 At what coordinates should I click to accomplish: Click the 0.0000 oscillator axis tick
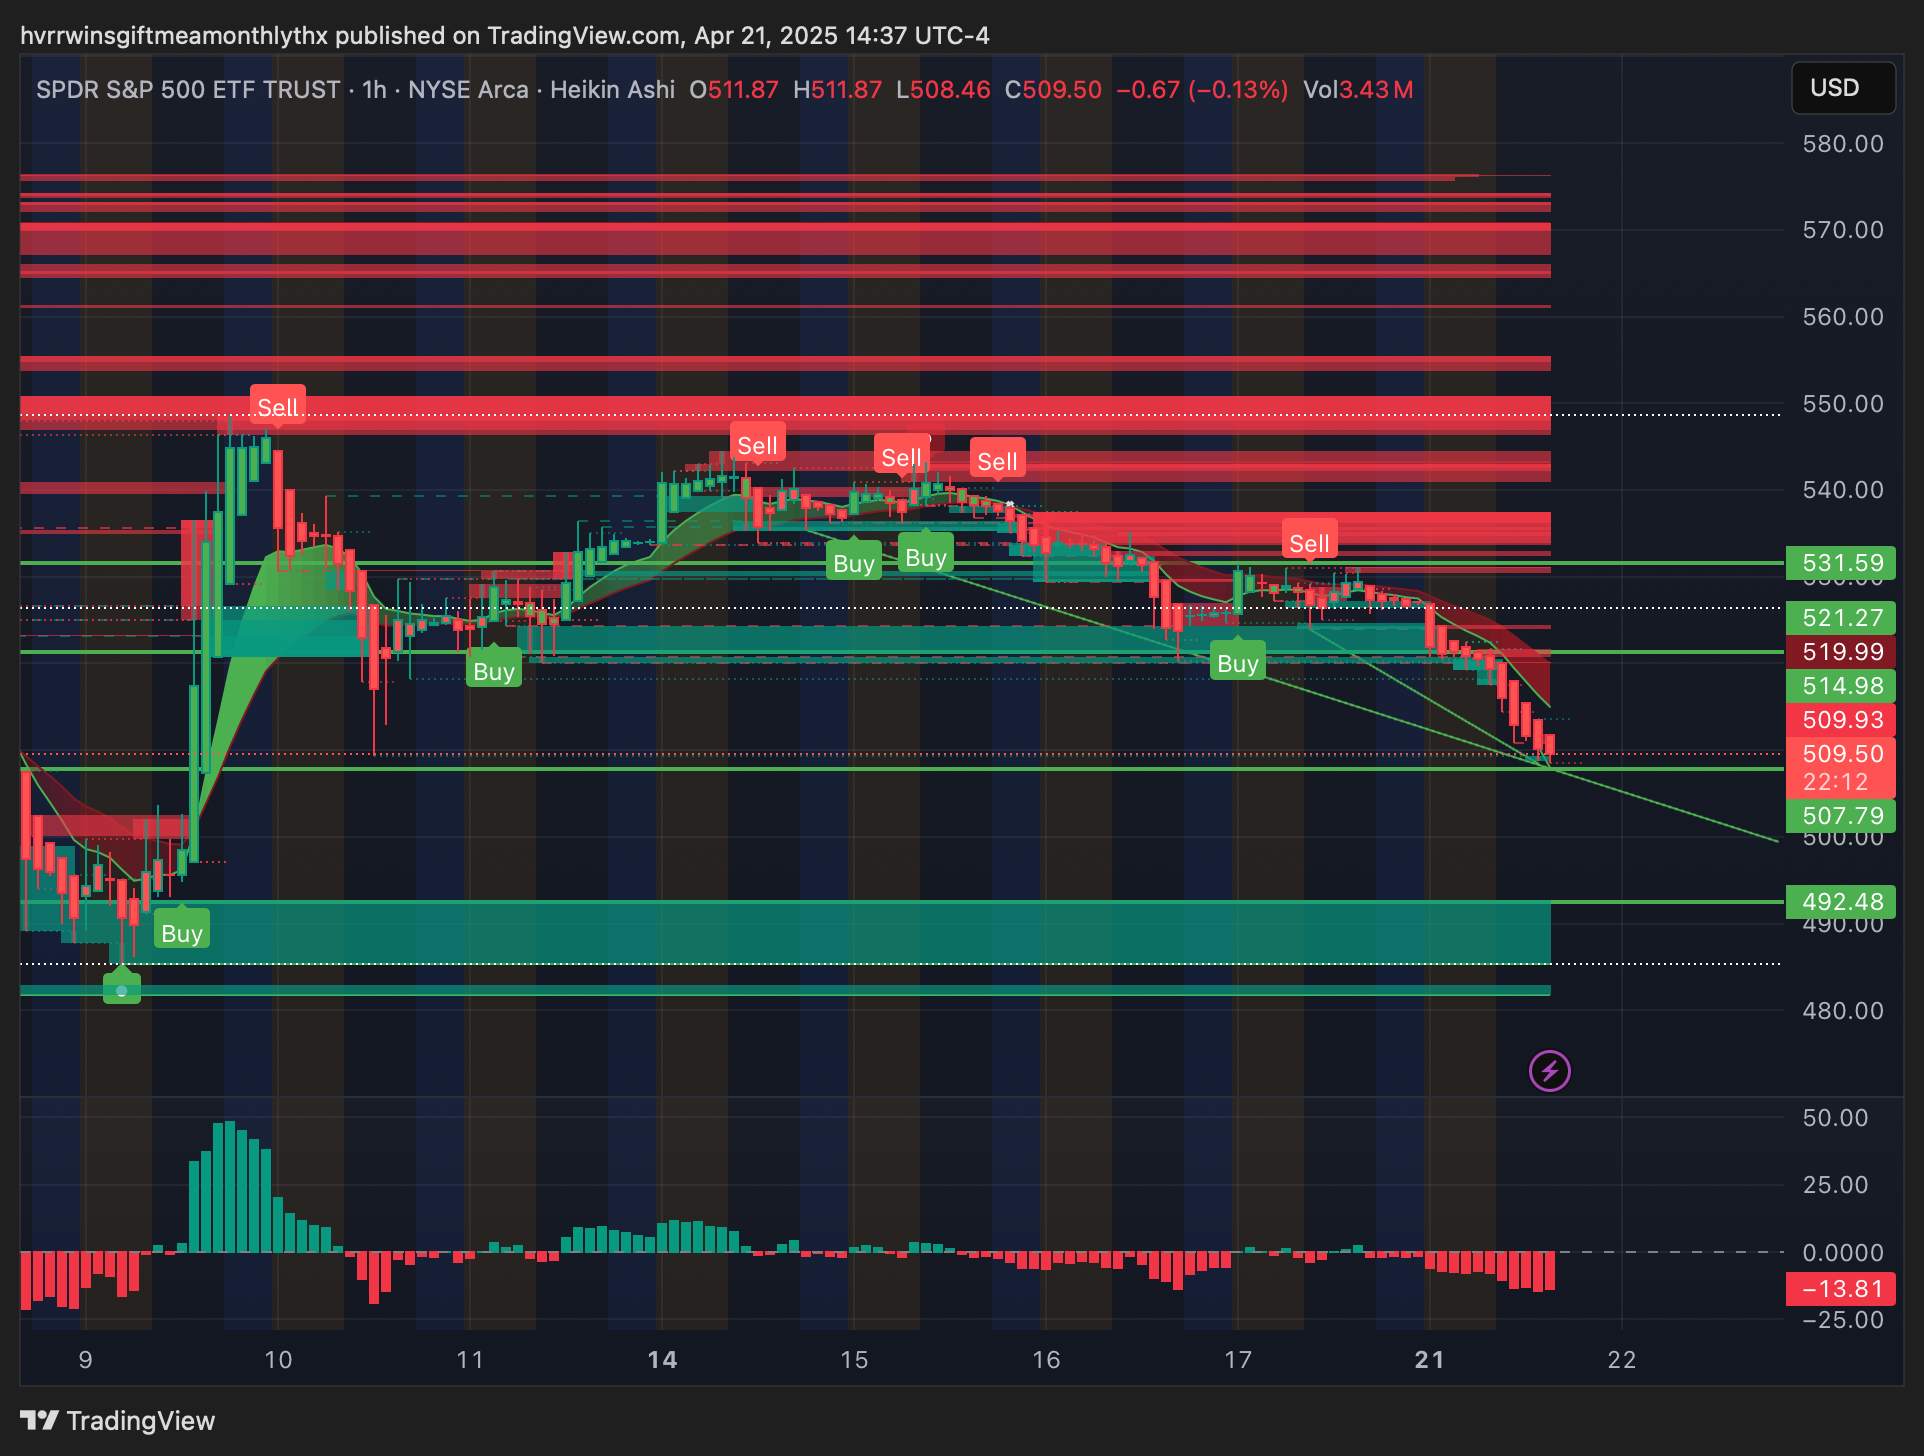point(1842,1253)
